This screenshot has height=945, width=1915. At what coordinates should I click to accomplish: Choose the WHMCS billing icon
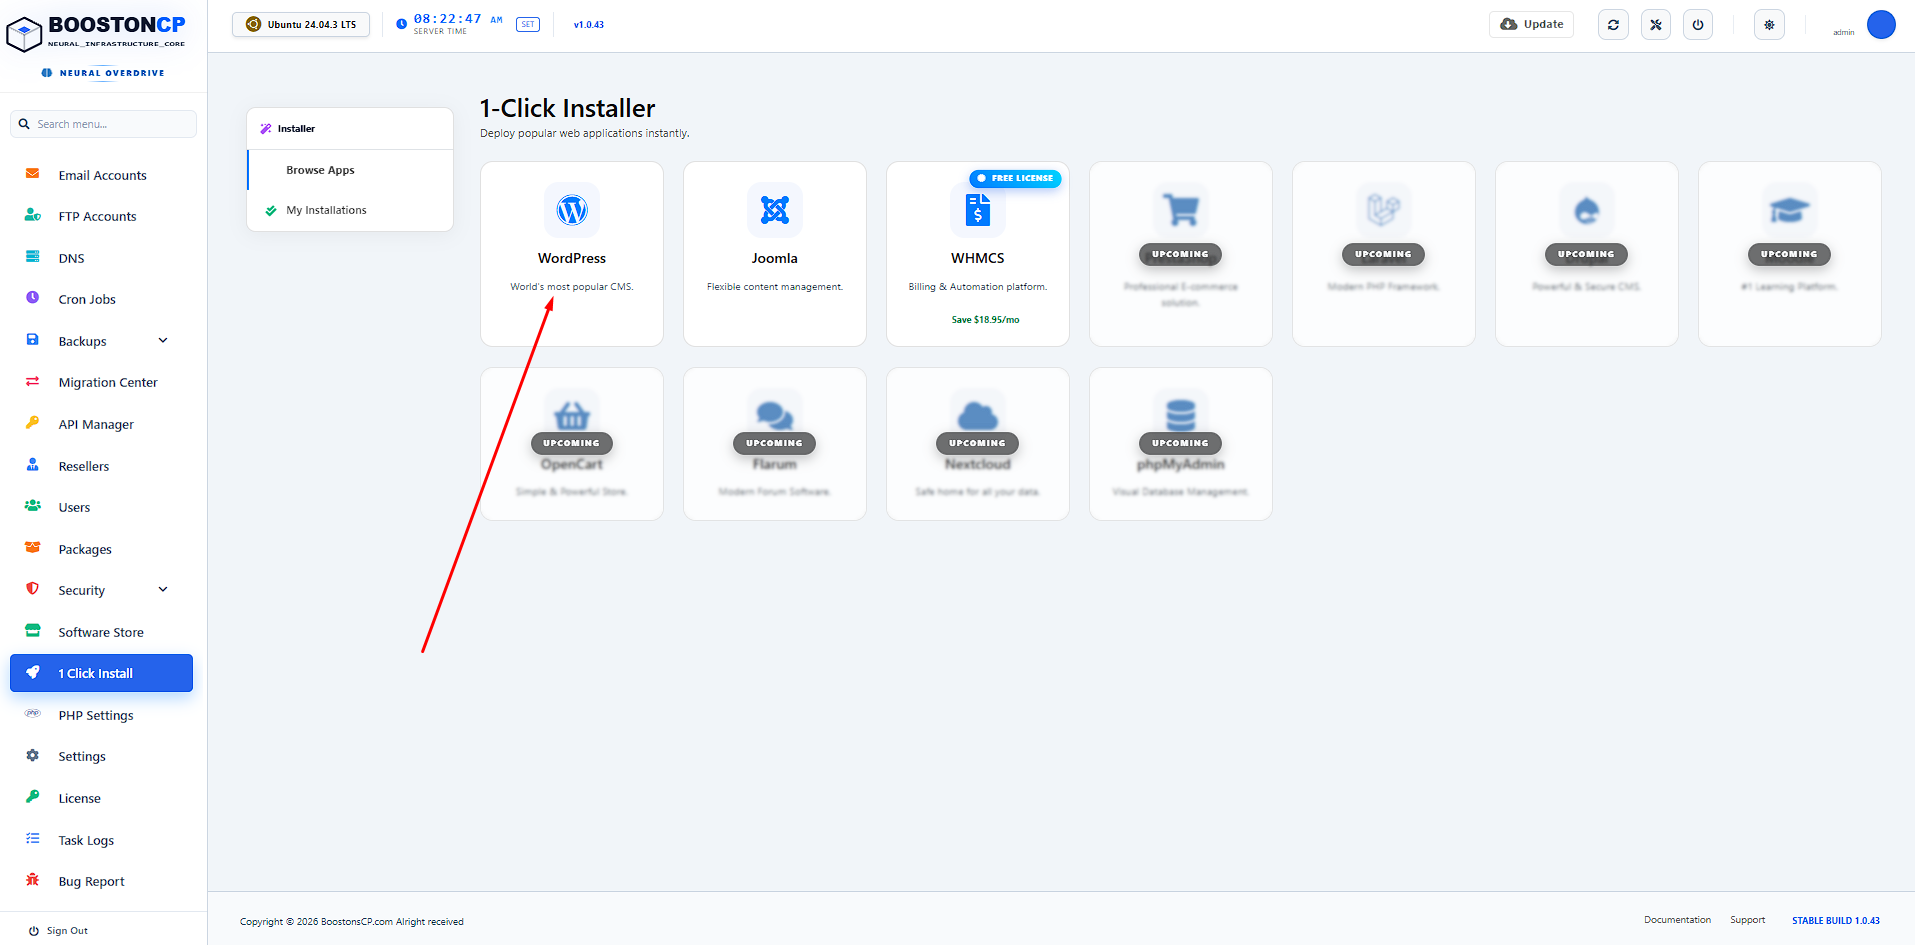pos(978,210)
